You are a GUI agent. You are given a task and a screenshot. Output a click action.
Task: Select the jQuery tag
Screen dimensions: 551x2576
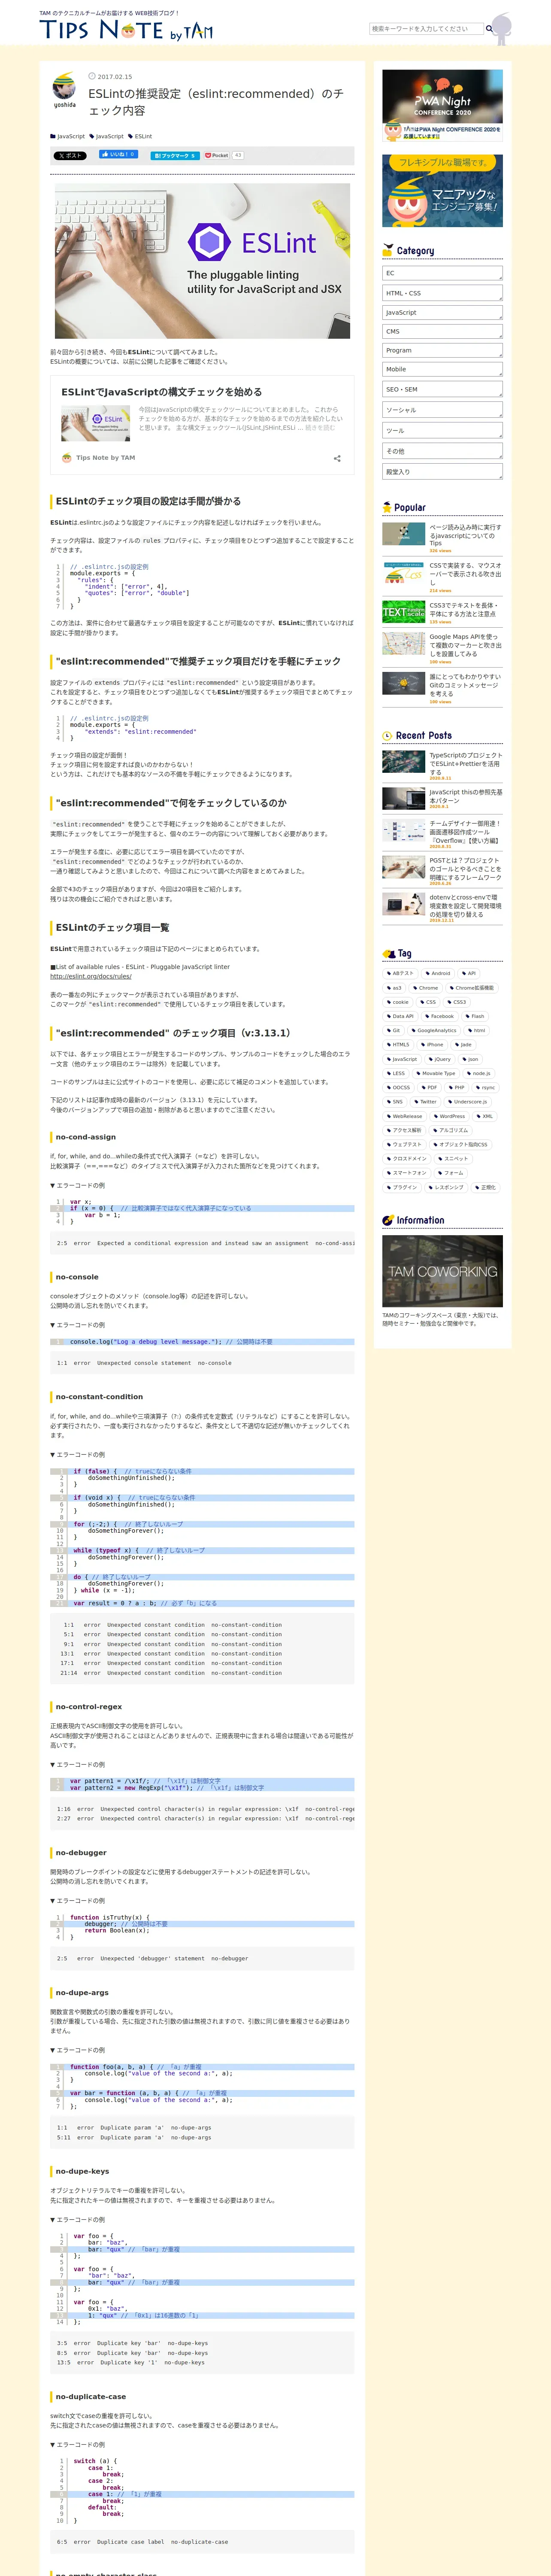pyautogui.click(x=440, y=1059)
